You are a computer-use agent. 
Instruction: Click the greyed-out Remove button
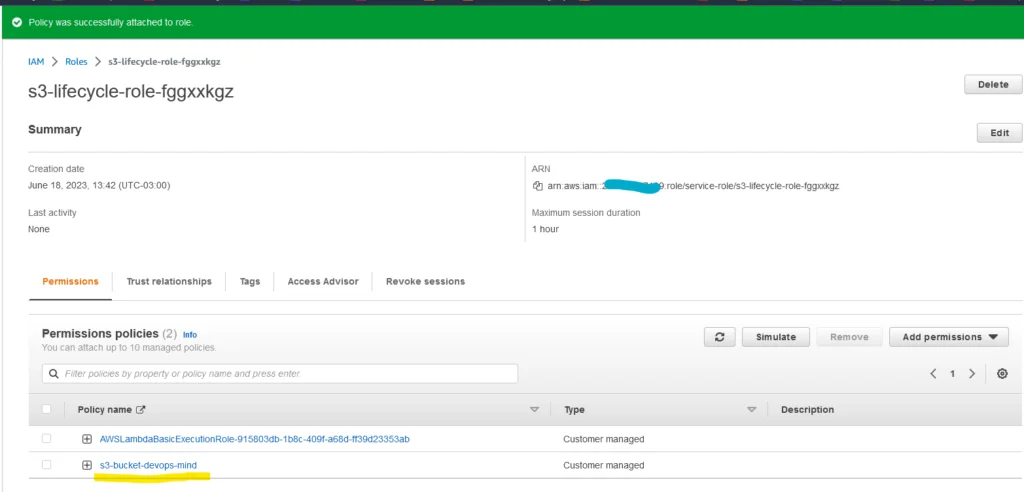[x=849, y=337]
